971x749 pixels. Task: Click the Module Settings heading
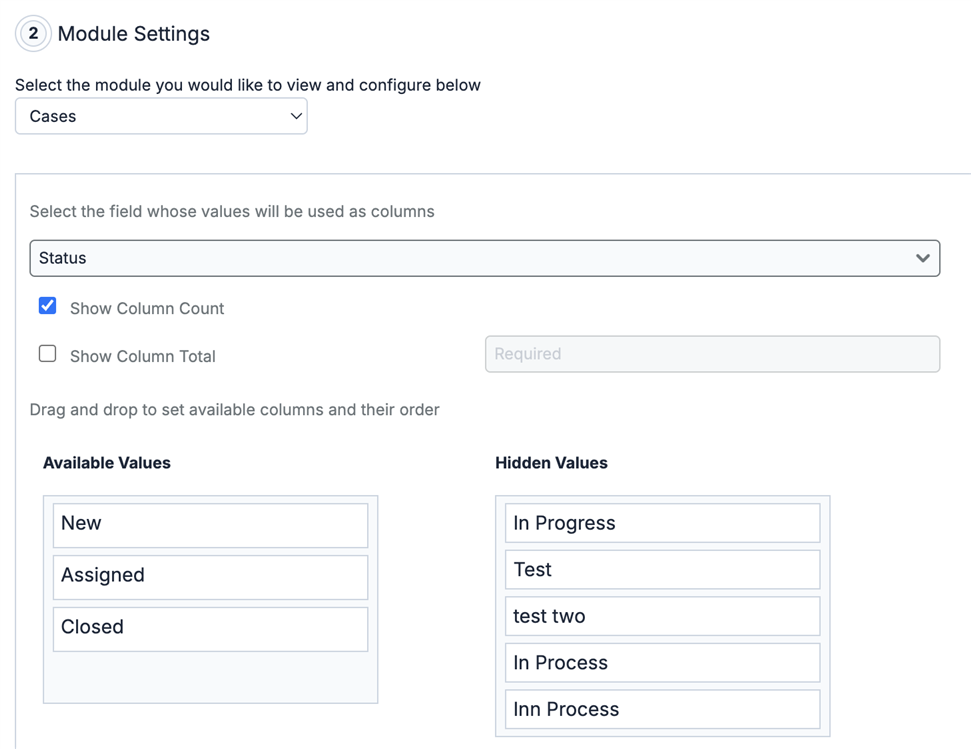pyautogui.click(x=134, y=34)
